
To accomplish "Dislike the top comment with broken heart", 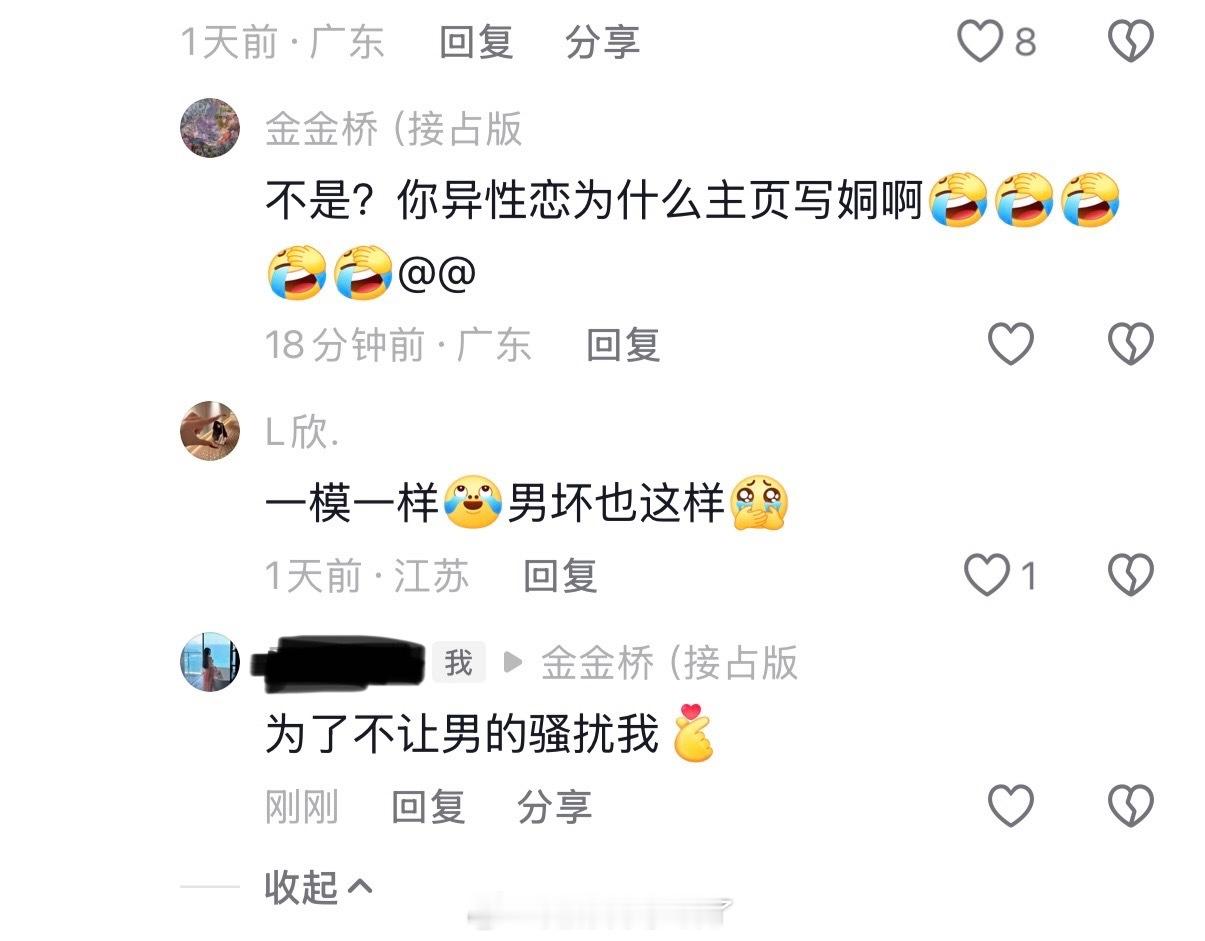I will [x=1131, y=42].
